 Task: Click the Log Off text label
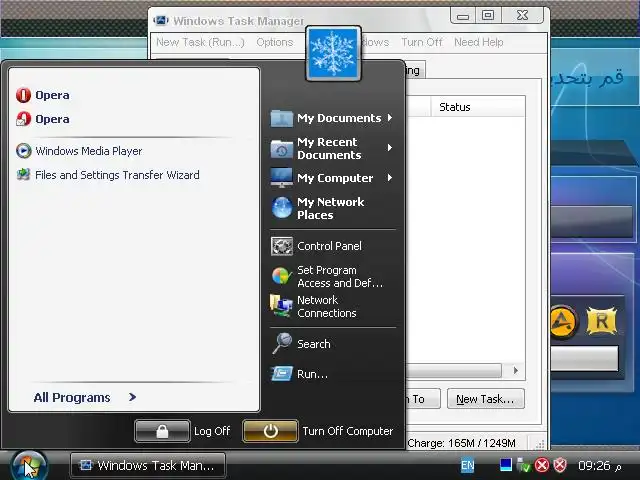coord(212,431)
